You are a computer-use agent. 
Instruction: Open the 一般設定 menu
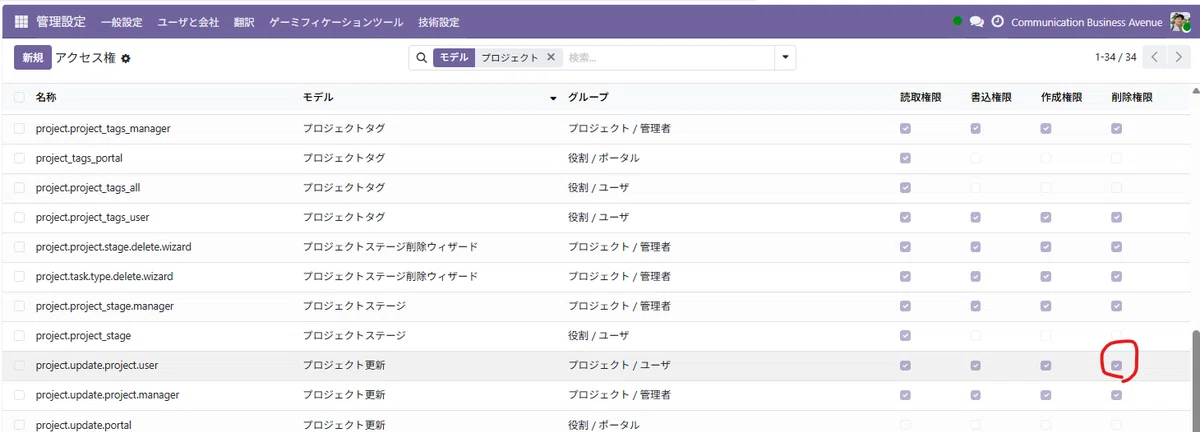pyautogui.click(x=122, y=21)
